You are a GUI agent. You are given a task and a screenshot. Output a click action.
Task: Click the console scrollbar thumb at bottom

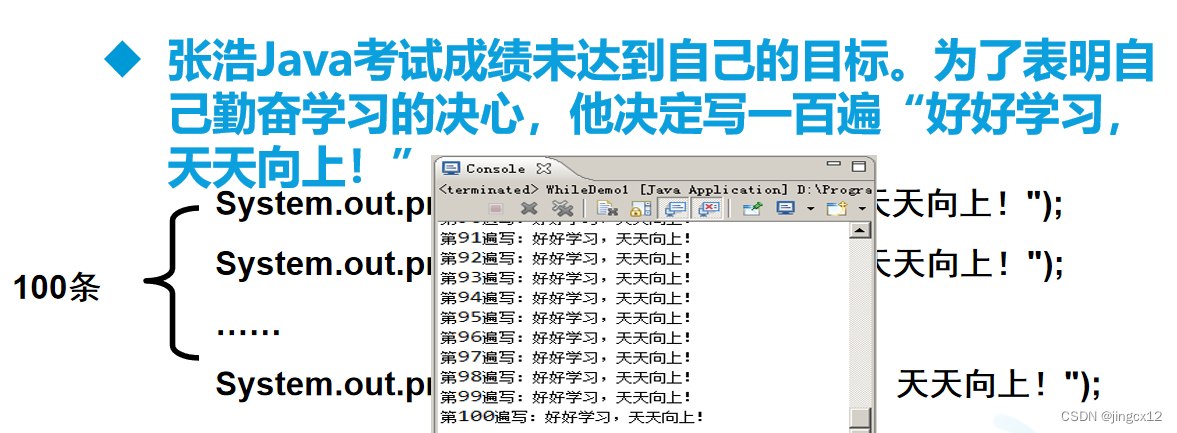pos(859,419)
